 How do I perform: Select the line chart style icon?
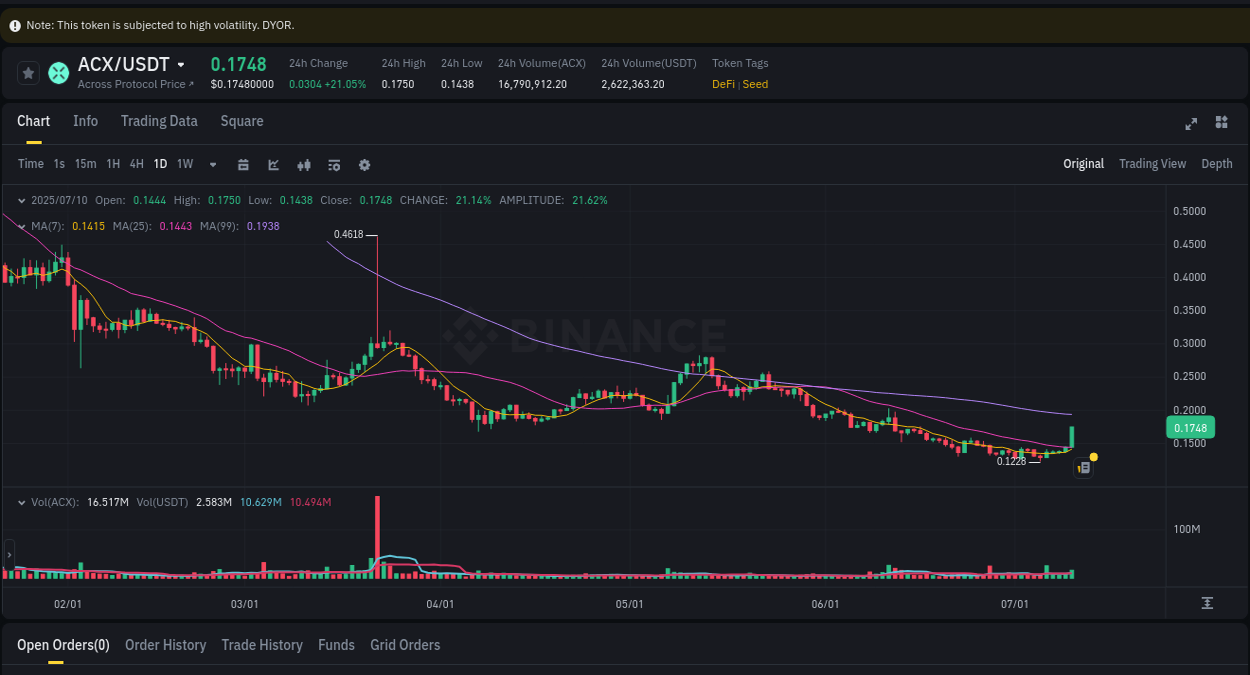273,164
